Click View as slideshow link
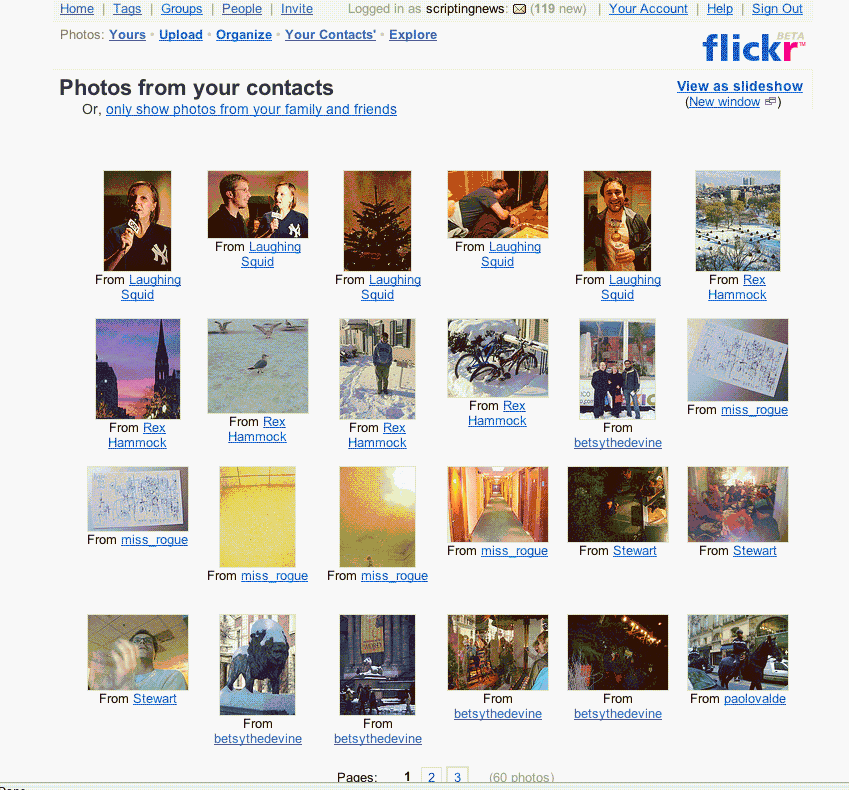Viewport: 849px width, 790px height. point(740,86)
